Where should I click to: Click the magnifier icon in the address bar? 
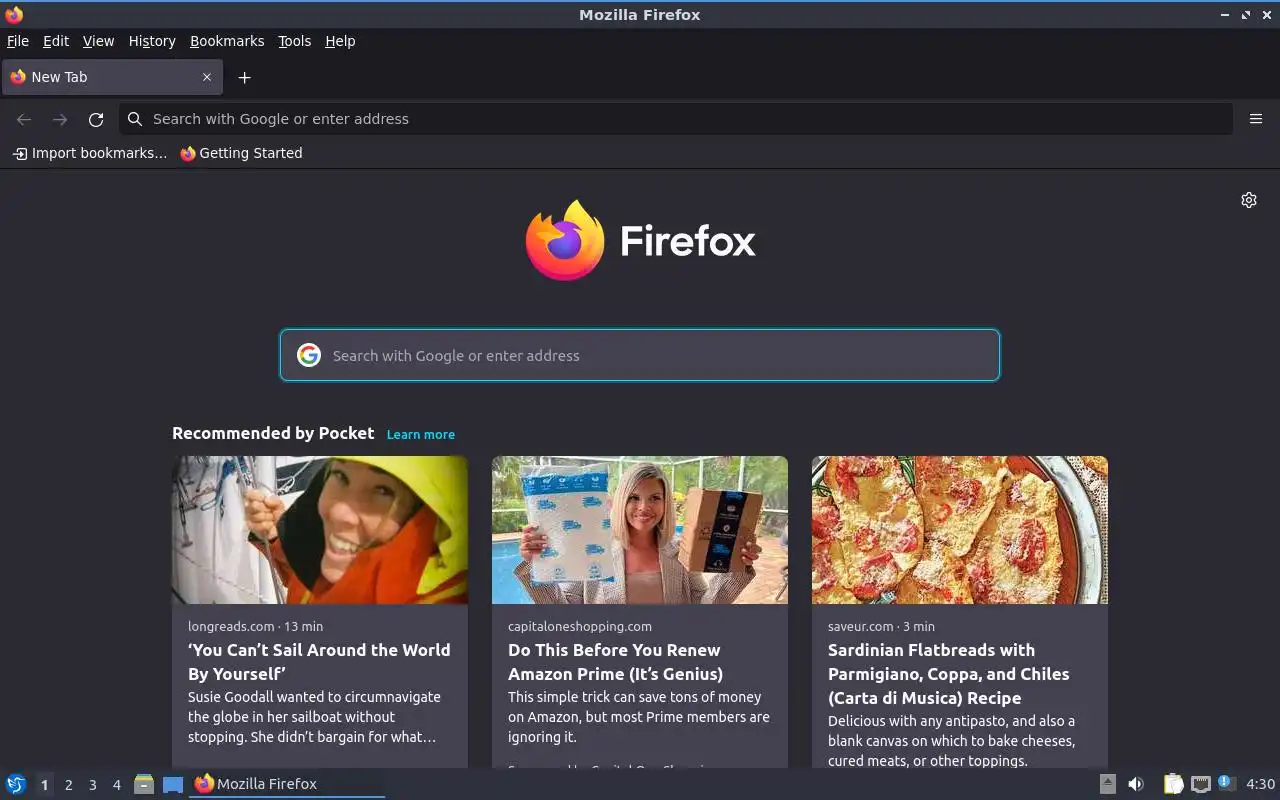point(135,119)
